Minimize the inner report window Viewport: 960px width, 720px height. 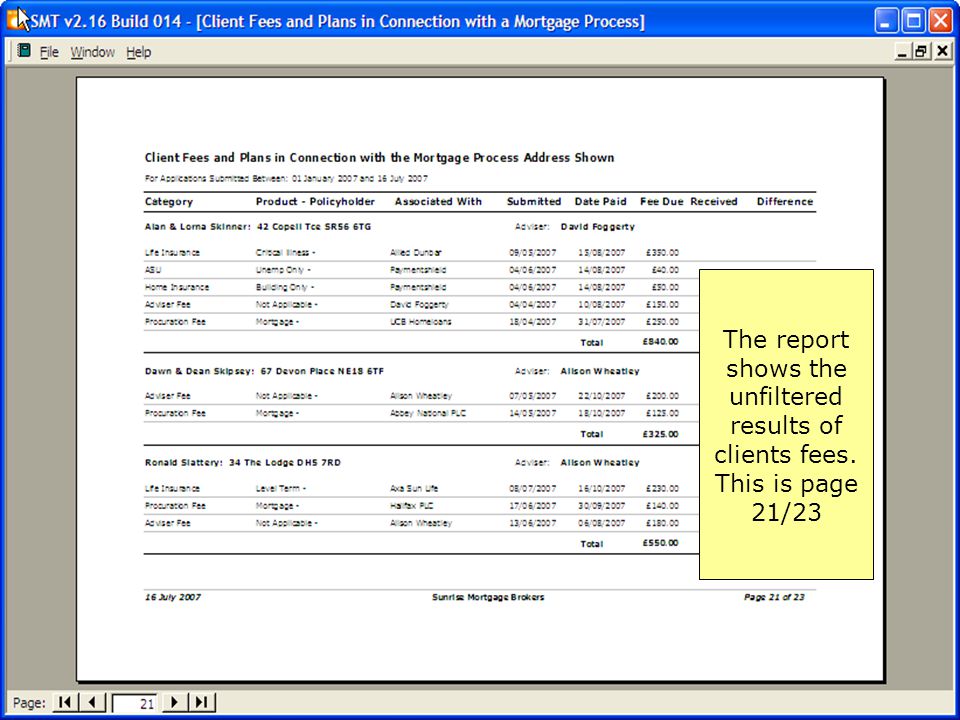(902, 51)
